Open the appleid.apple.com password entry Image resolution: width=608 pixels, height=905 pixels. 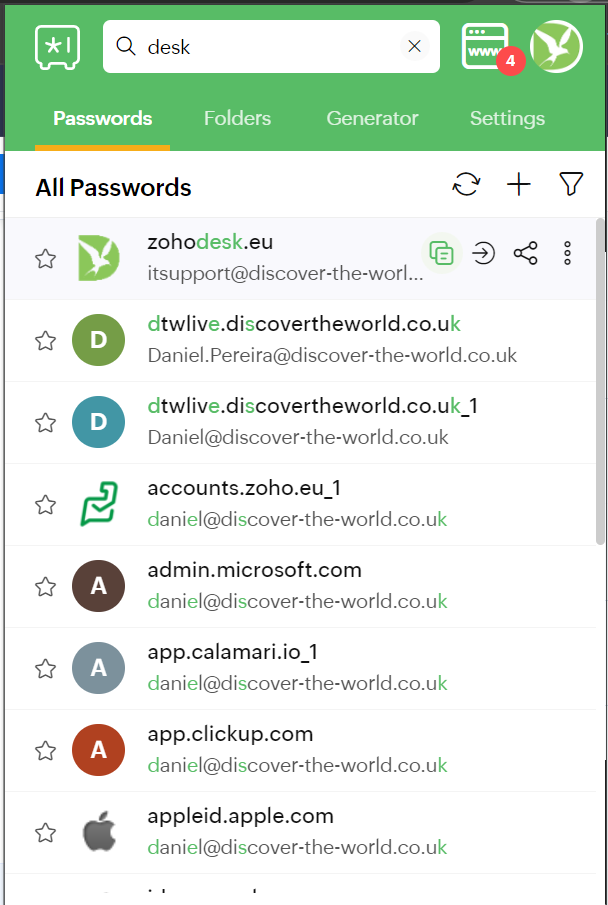tap(240, 816)
